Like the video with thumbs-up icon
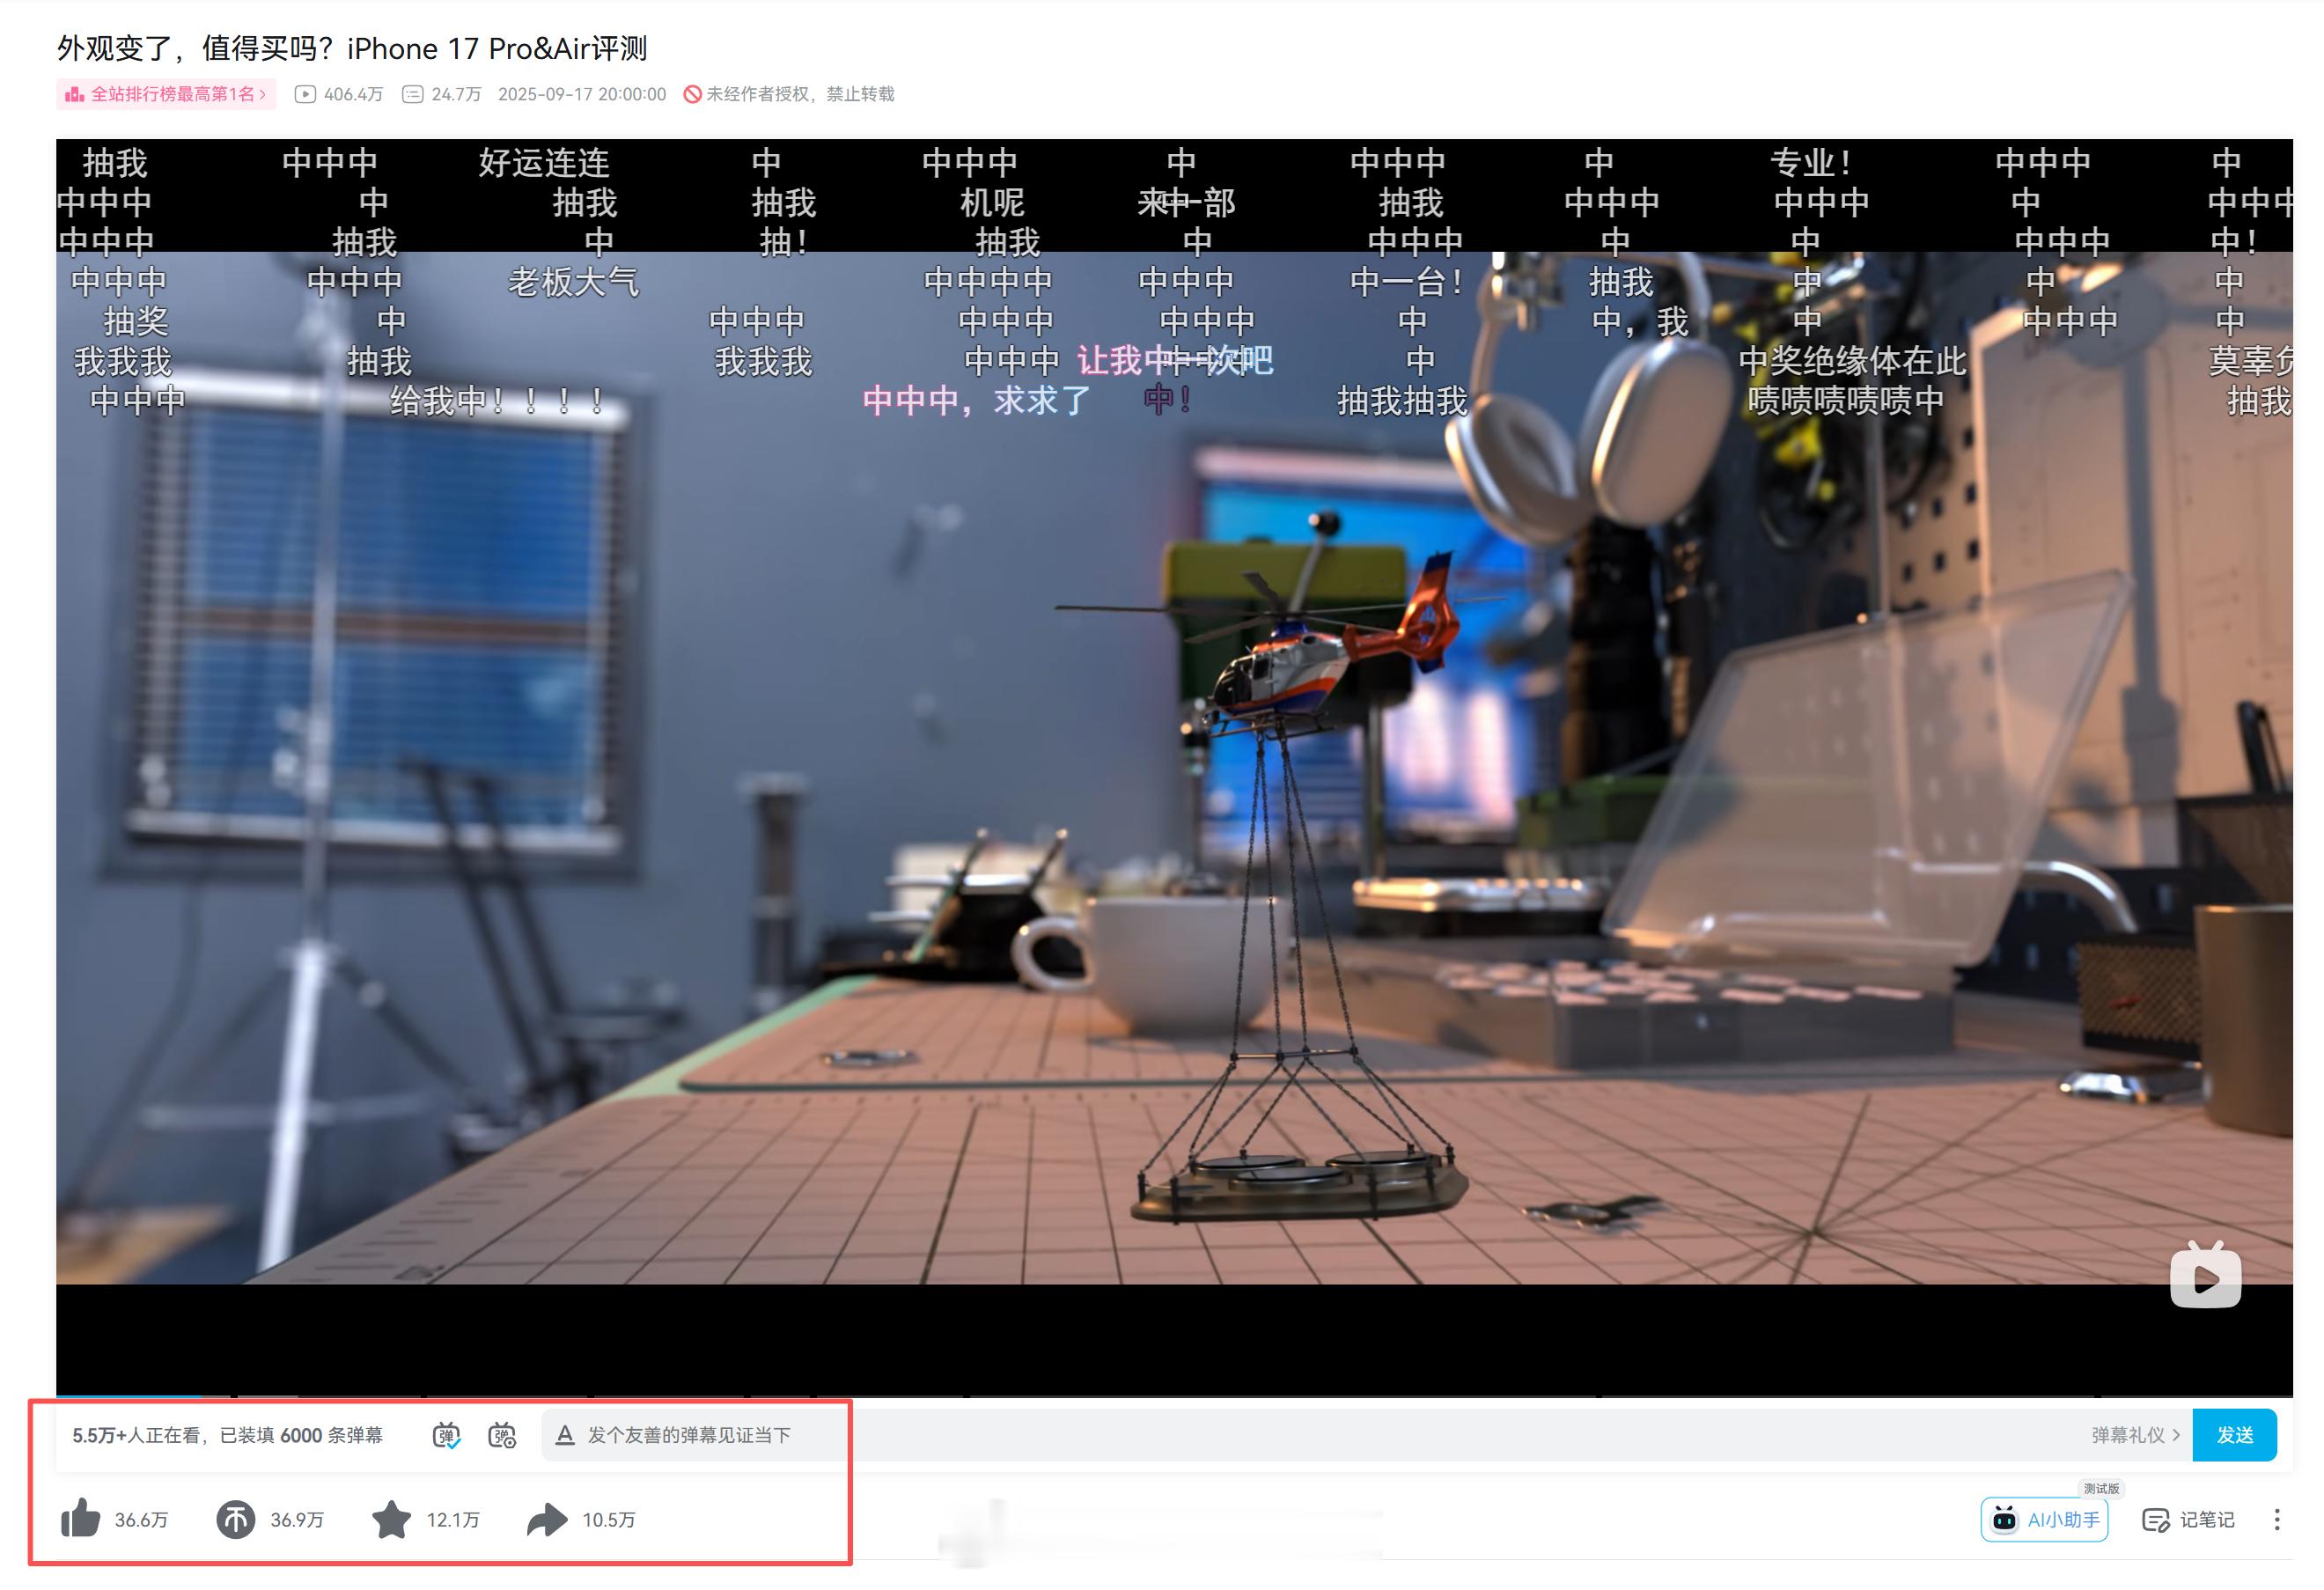The width and height of the screenshot is (2324, 1590). point(81,1519)
